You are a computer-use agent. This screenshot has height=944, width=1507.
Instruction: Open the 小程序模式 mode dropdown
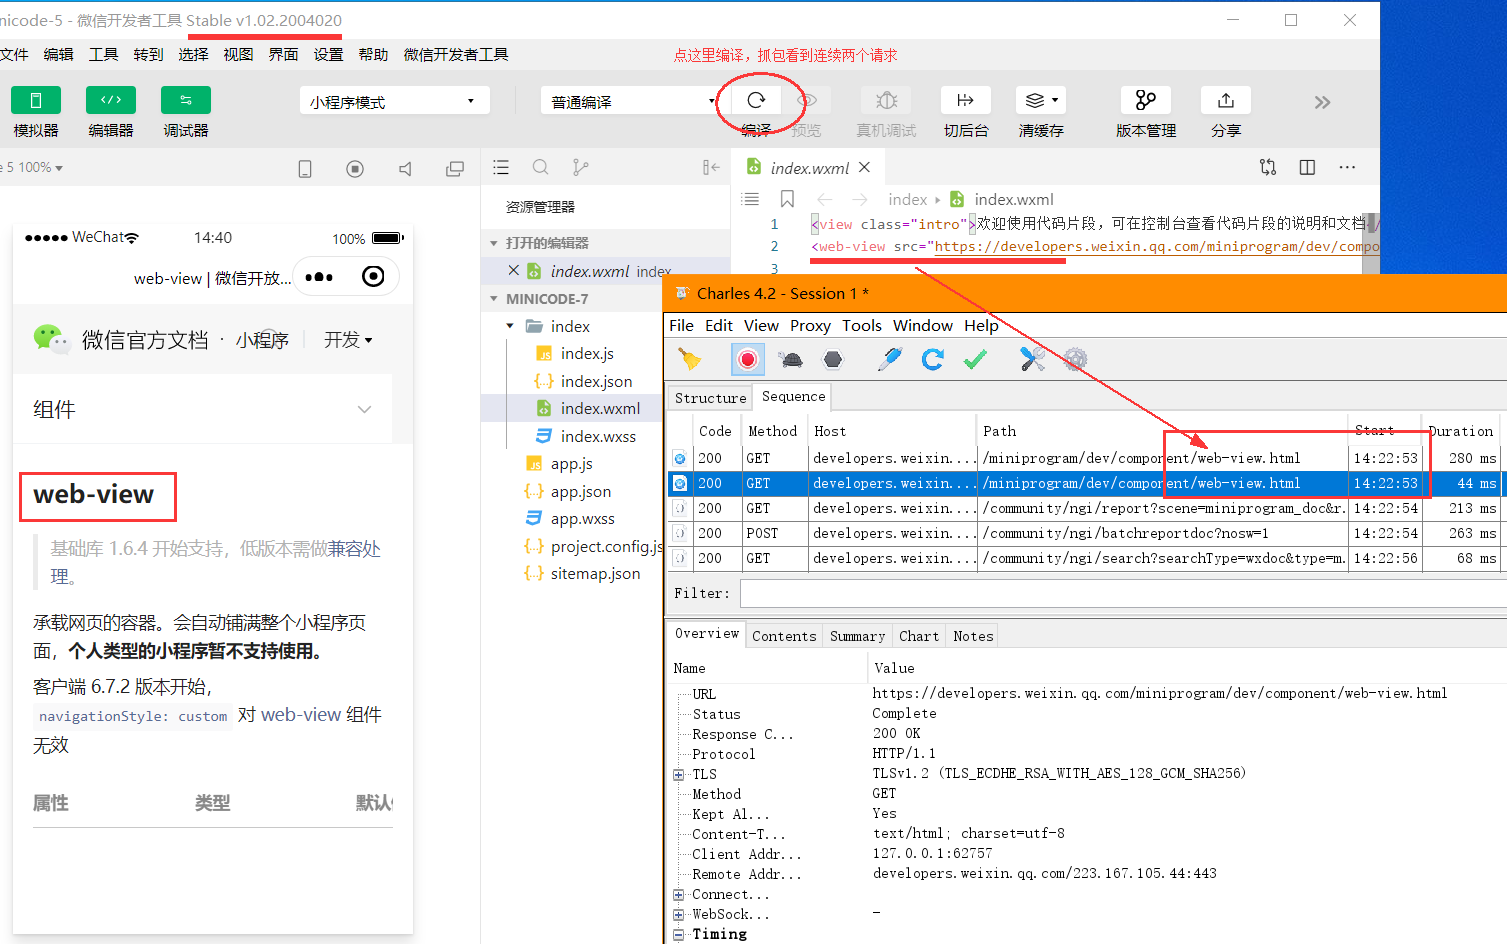[x=394, y=101]
